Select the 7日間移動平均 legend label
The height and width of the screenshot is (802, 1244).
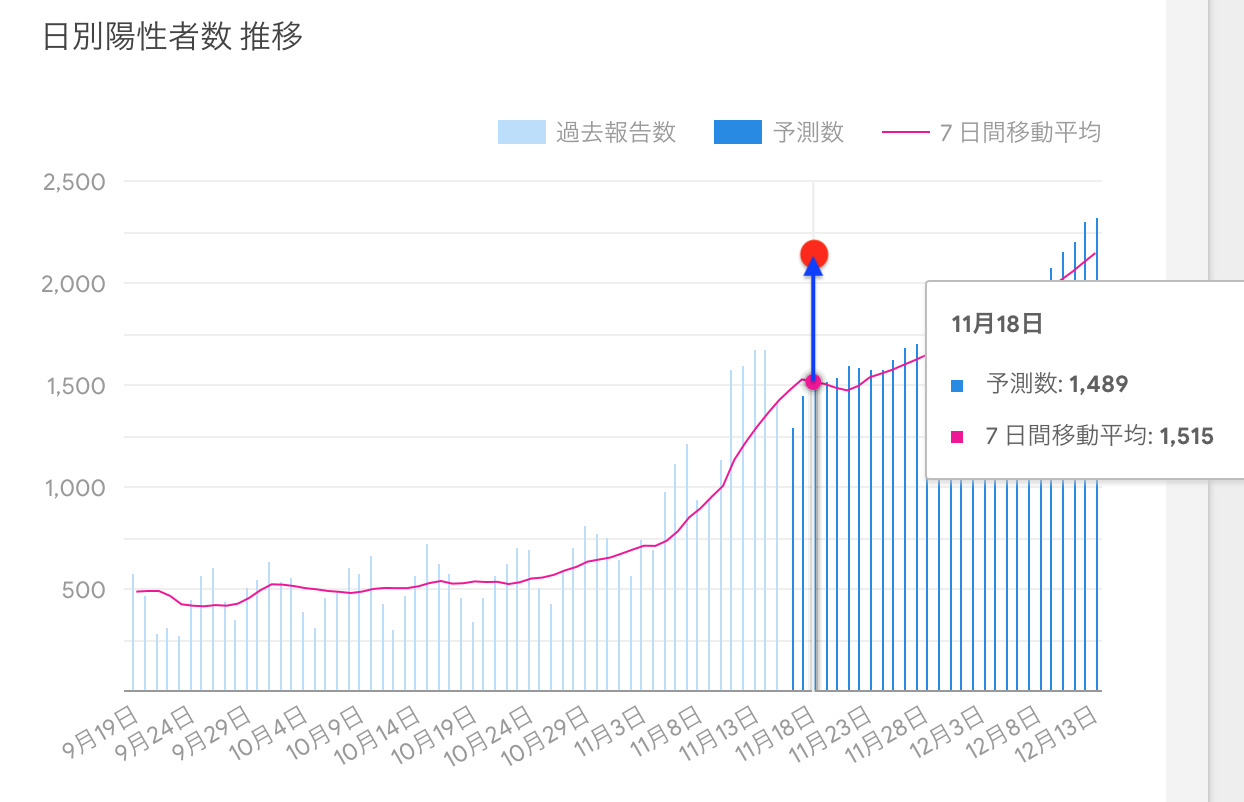(x=1020, y=132)
